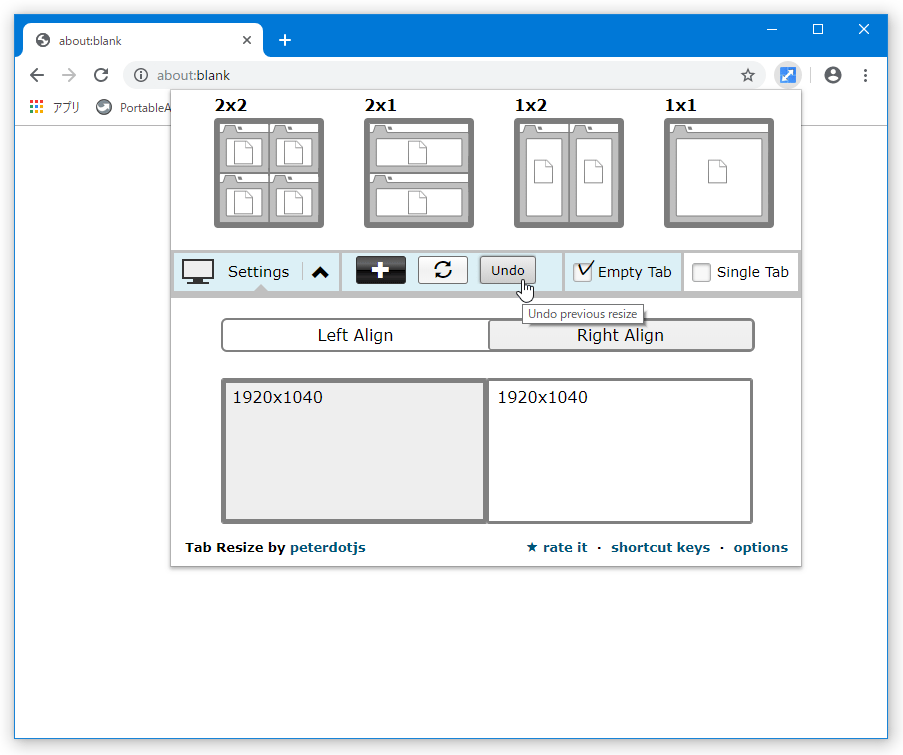
Task: Close the about:blank tab
Action: coord(247,40)
